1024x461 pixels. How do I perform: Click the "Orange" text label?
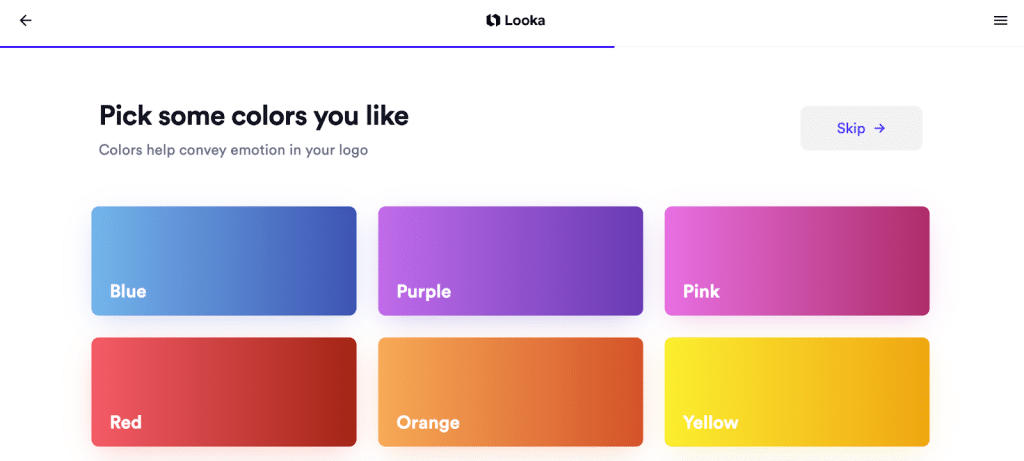pos(428,422)
